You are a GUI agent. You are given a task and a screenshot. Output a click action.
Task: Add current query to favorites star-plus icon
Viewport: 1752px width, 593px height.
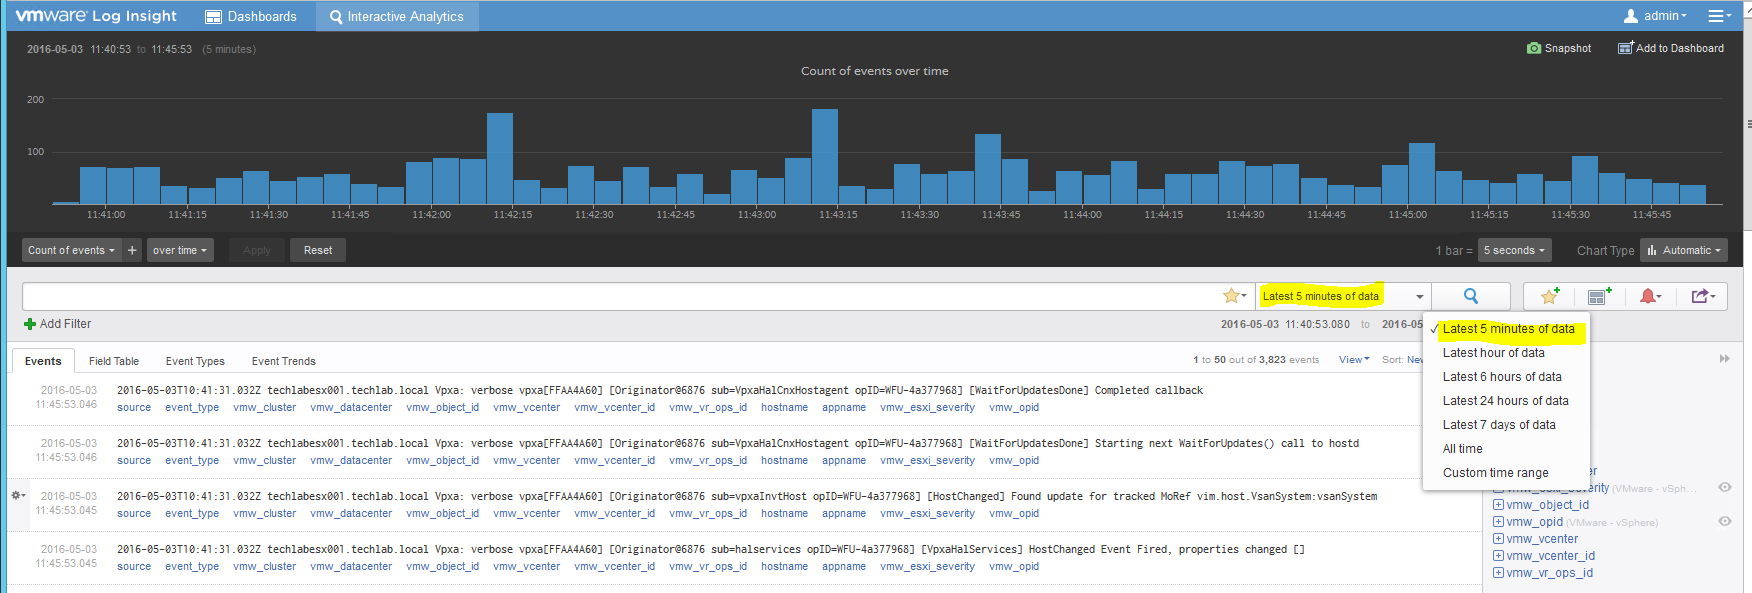tap(1550, 296)
